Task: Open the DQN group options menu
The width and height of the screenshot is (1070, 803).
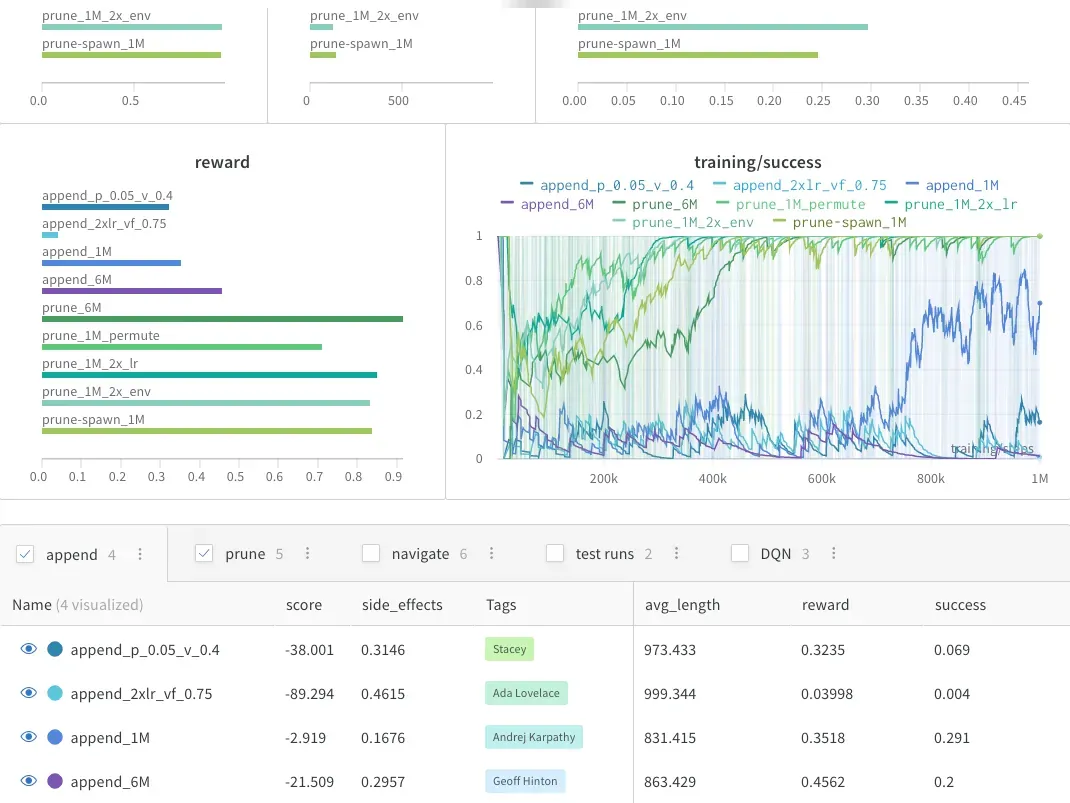Action: click(x=833, y=553)
